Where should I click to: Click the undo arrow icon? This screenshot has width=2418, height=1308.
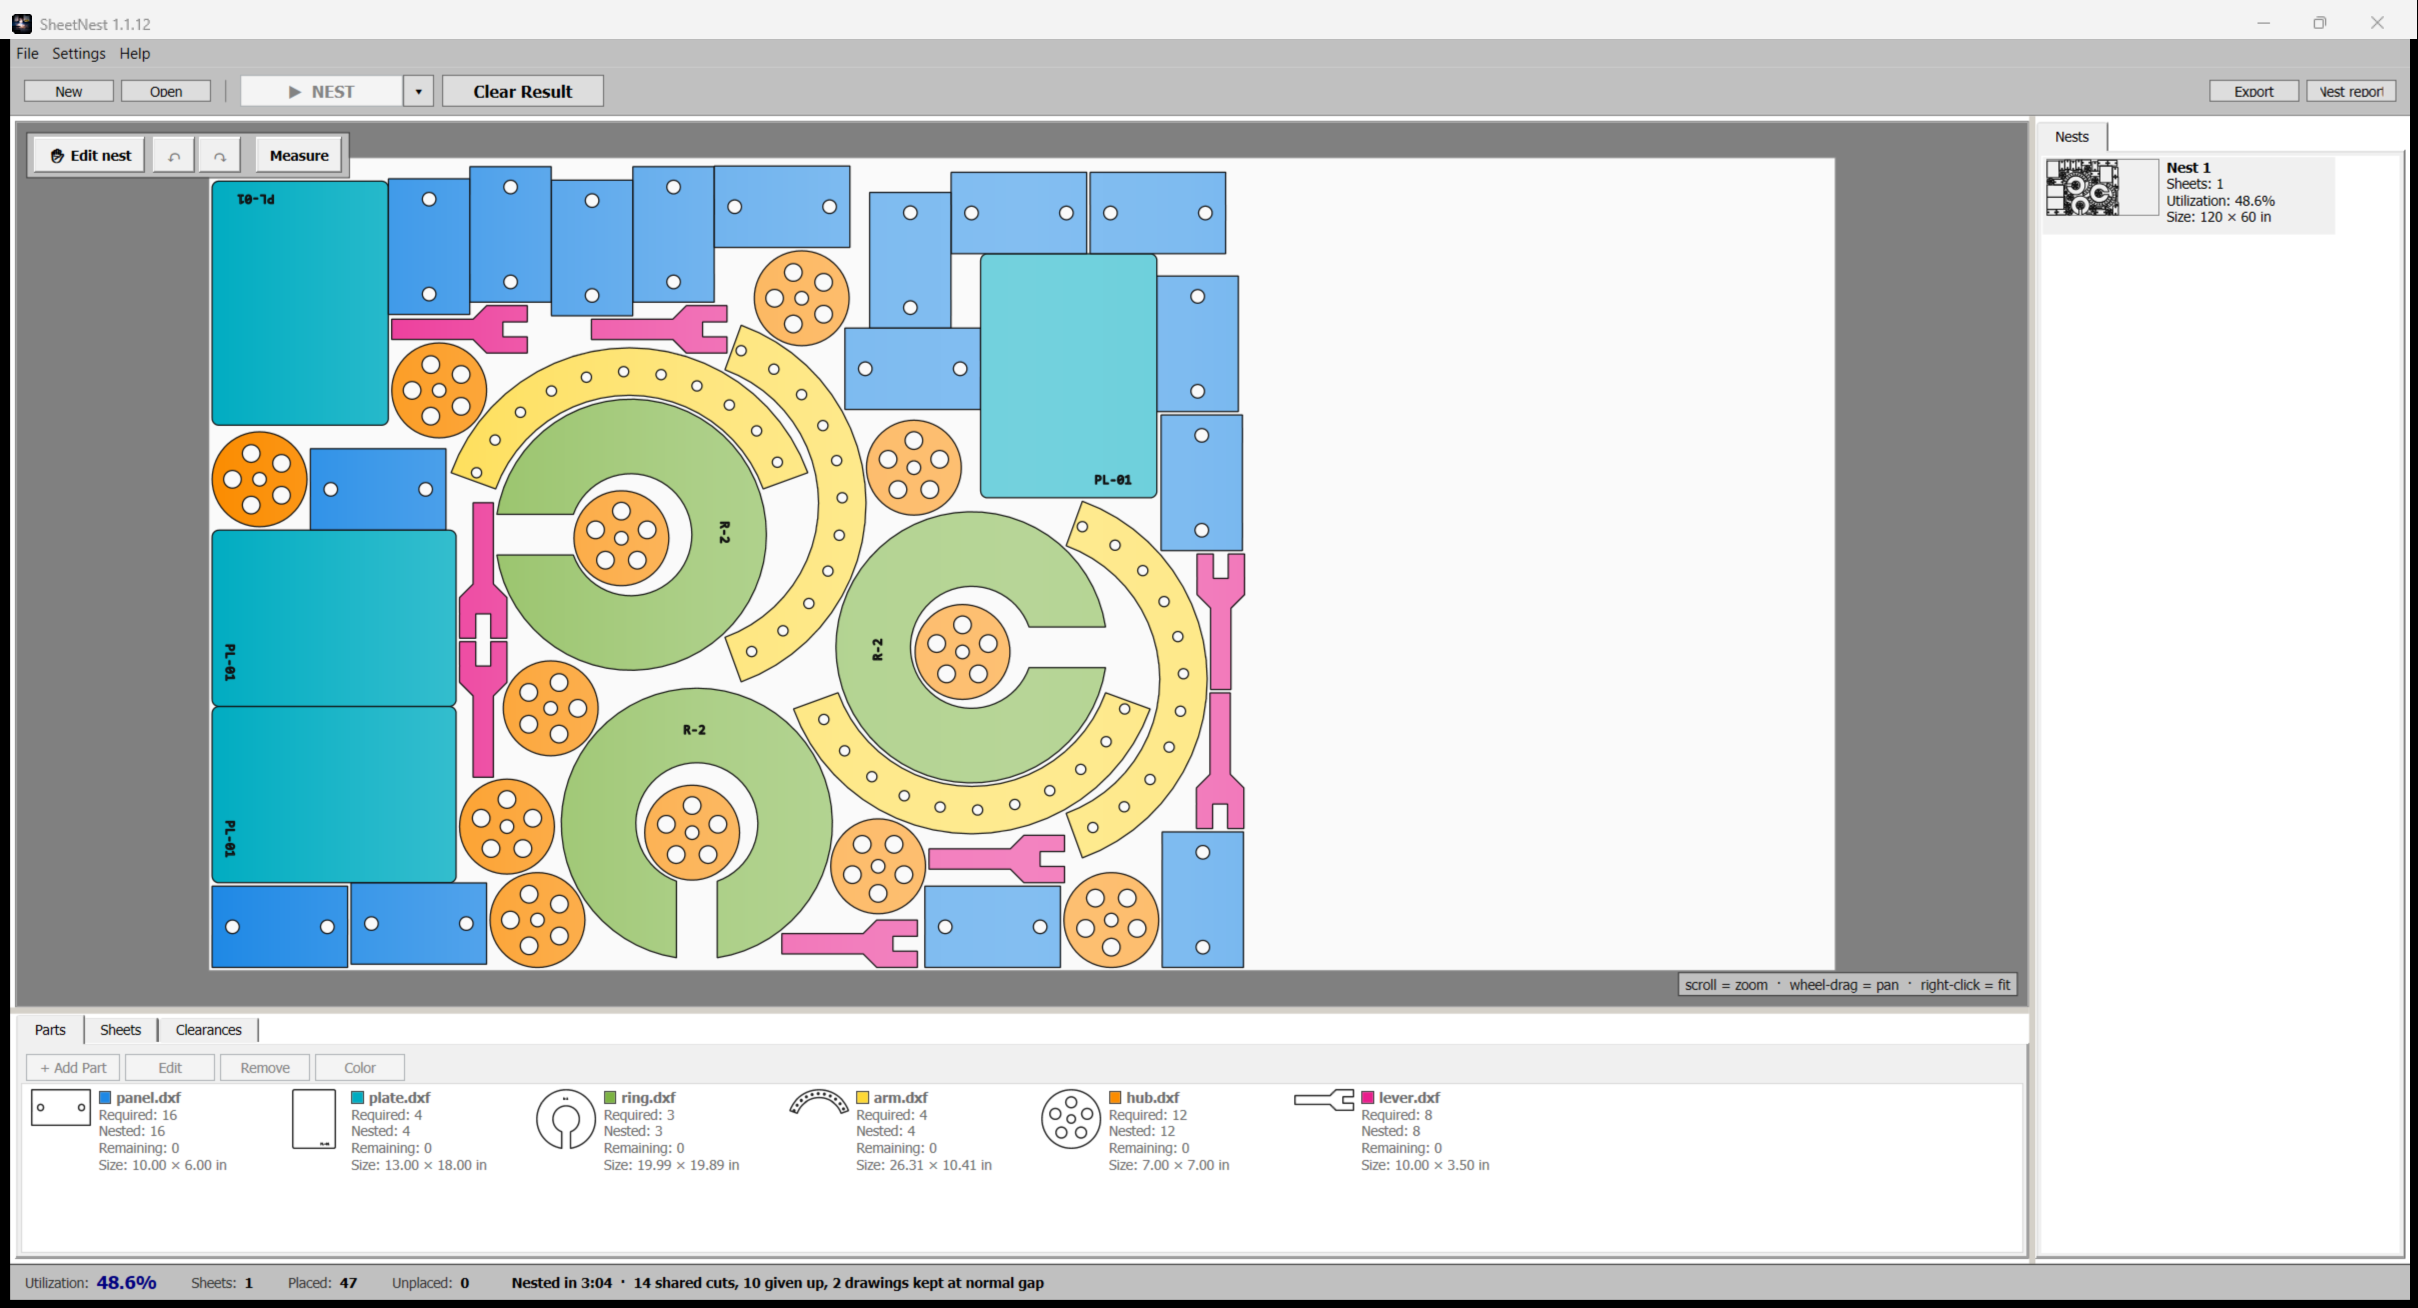[174, 156]
